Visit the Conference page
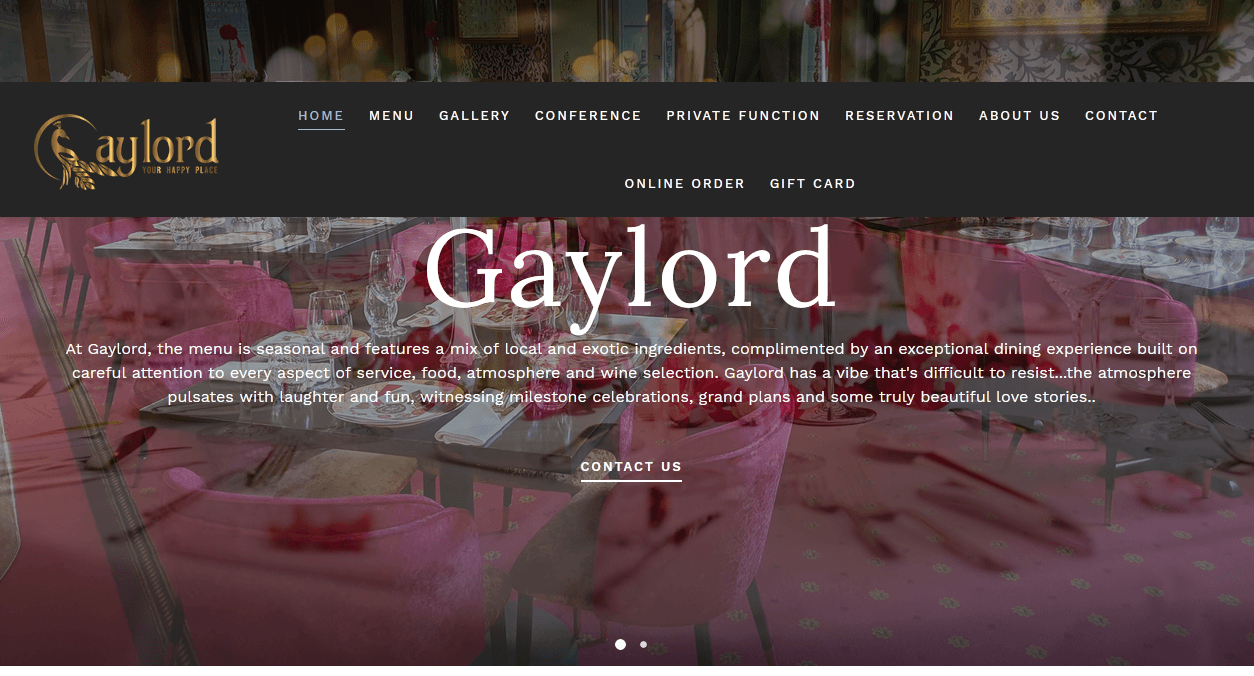The image size is (1254, 676). coord(588,116)
